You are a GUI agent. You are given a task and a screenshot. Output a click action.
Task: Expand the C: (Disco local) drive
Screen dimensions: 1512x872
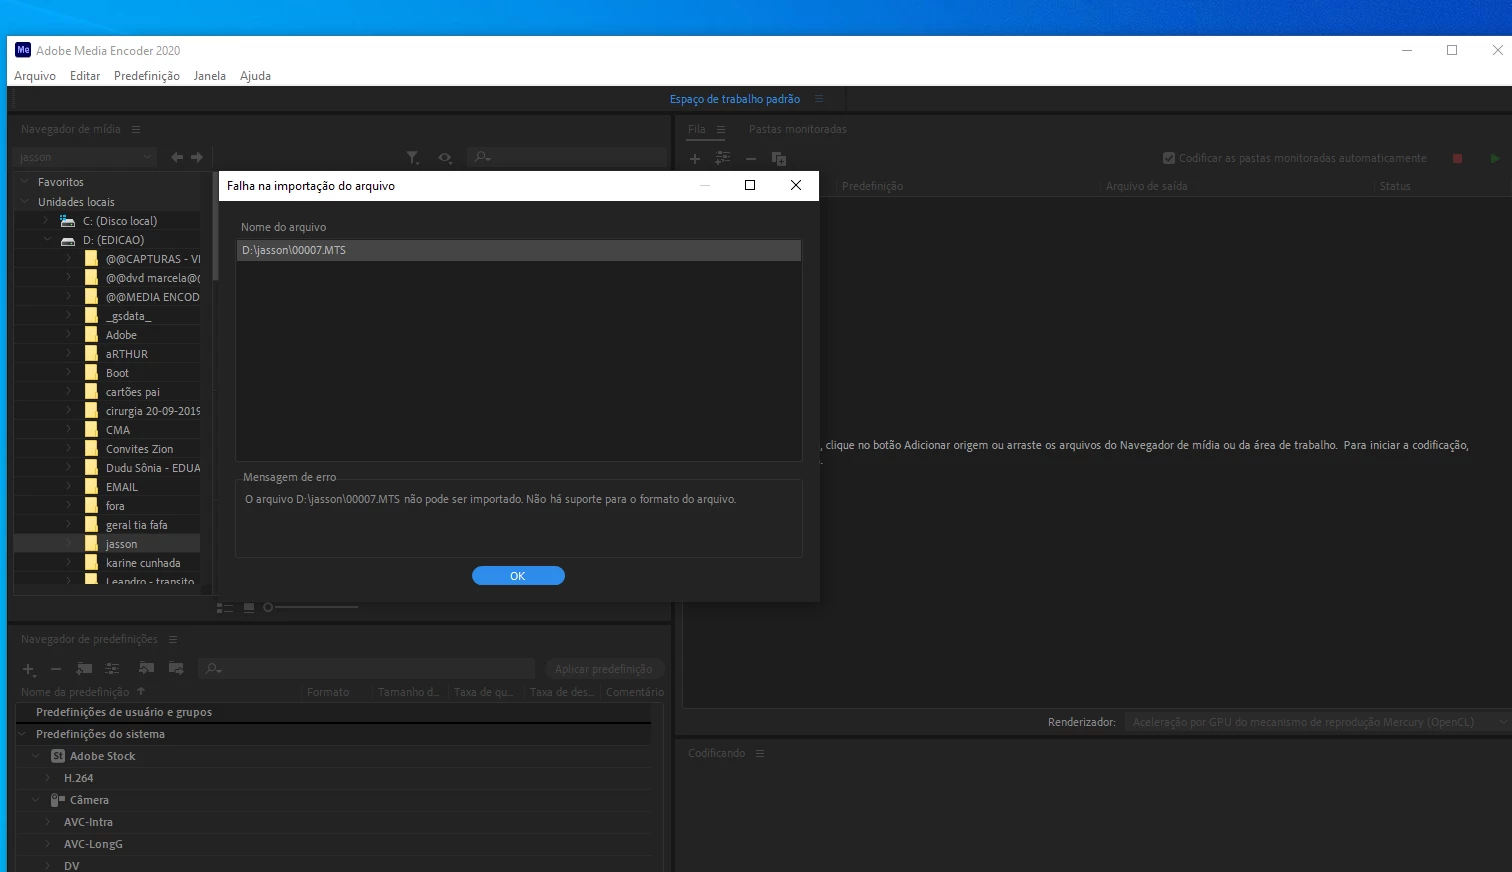click(46, 221)
